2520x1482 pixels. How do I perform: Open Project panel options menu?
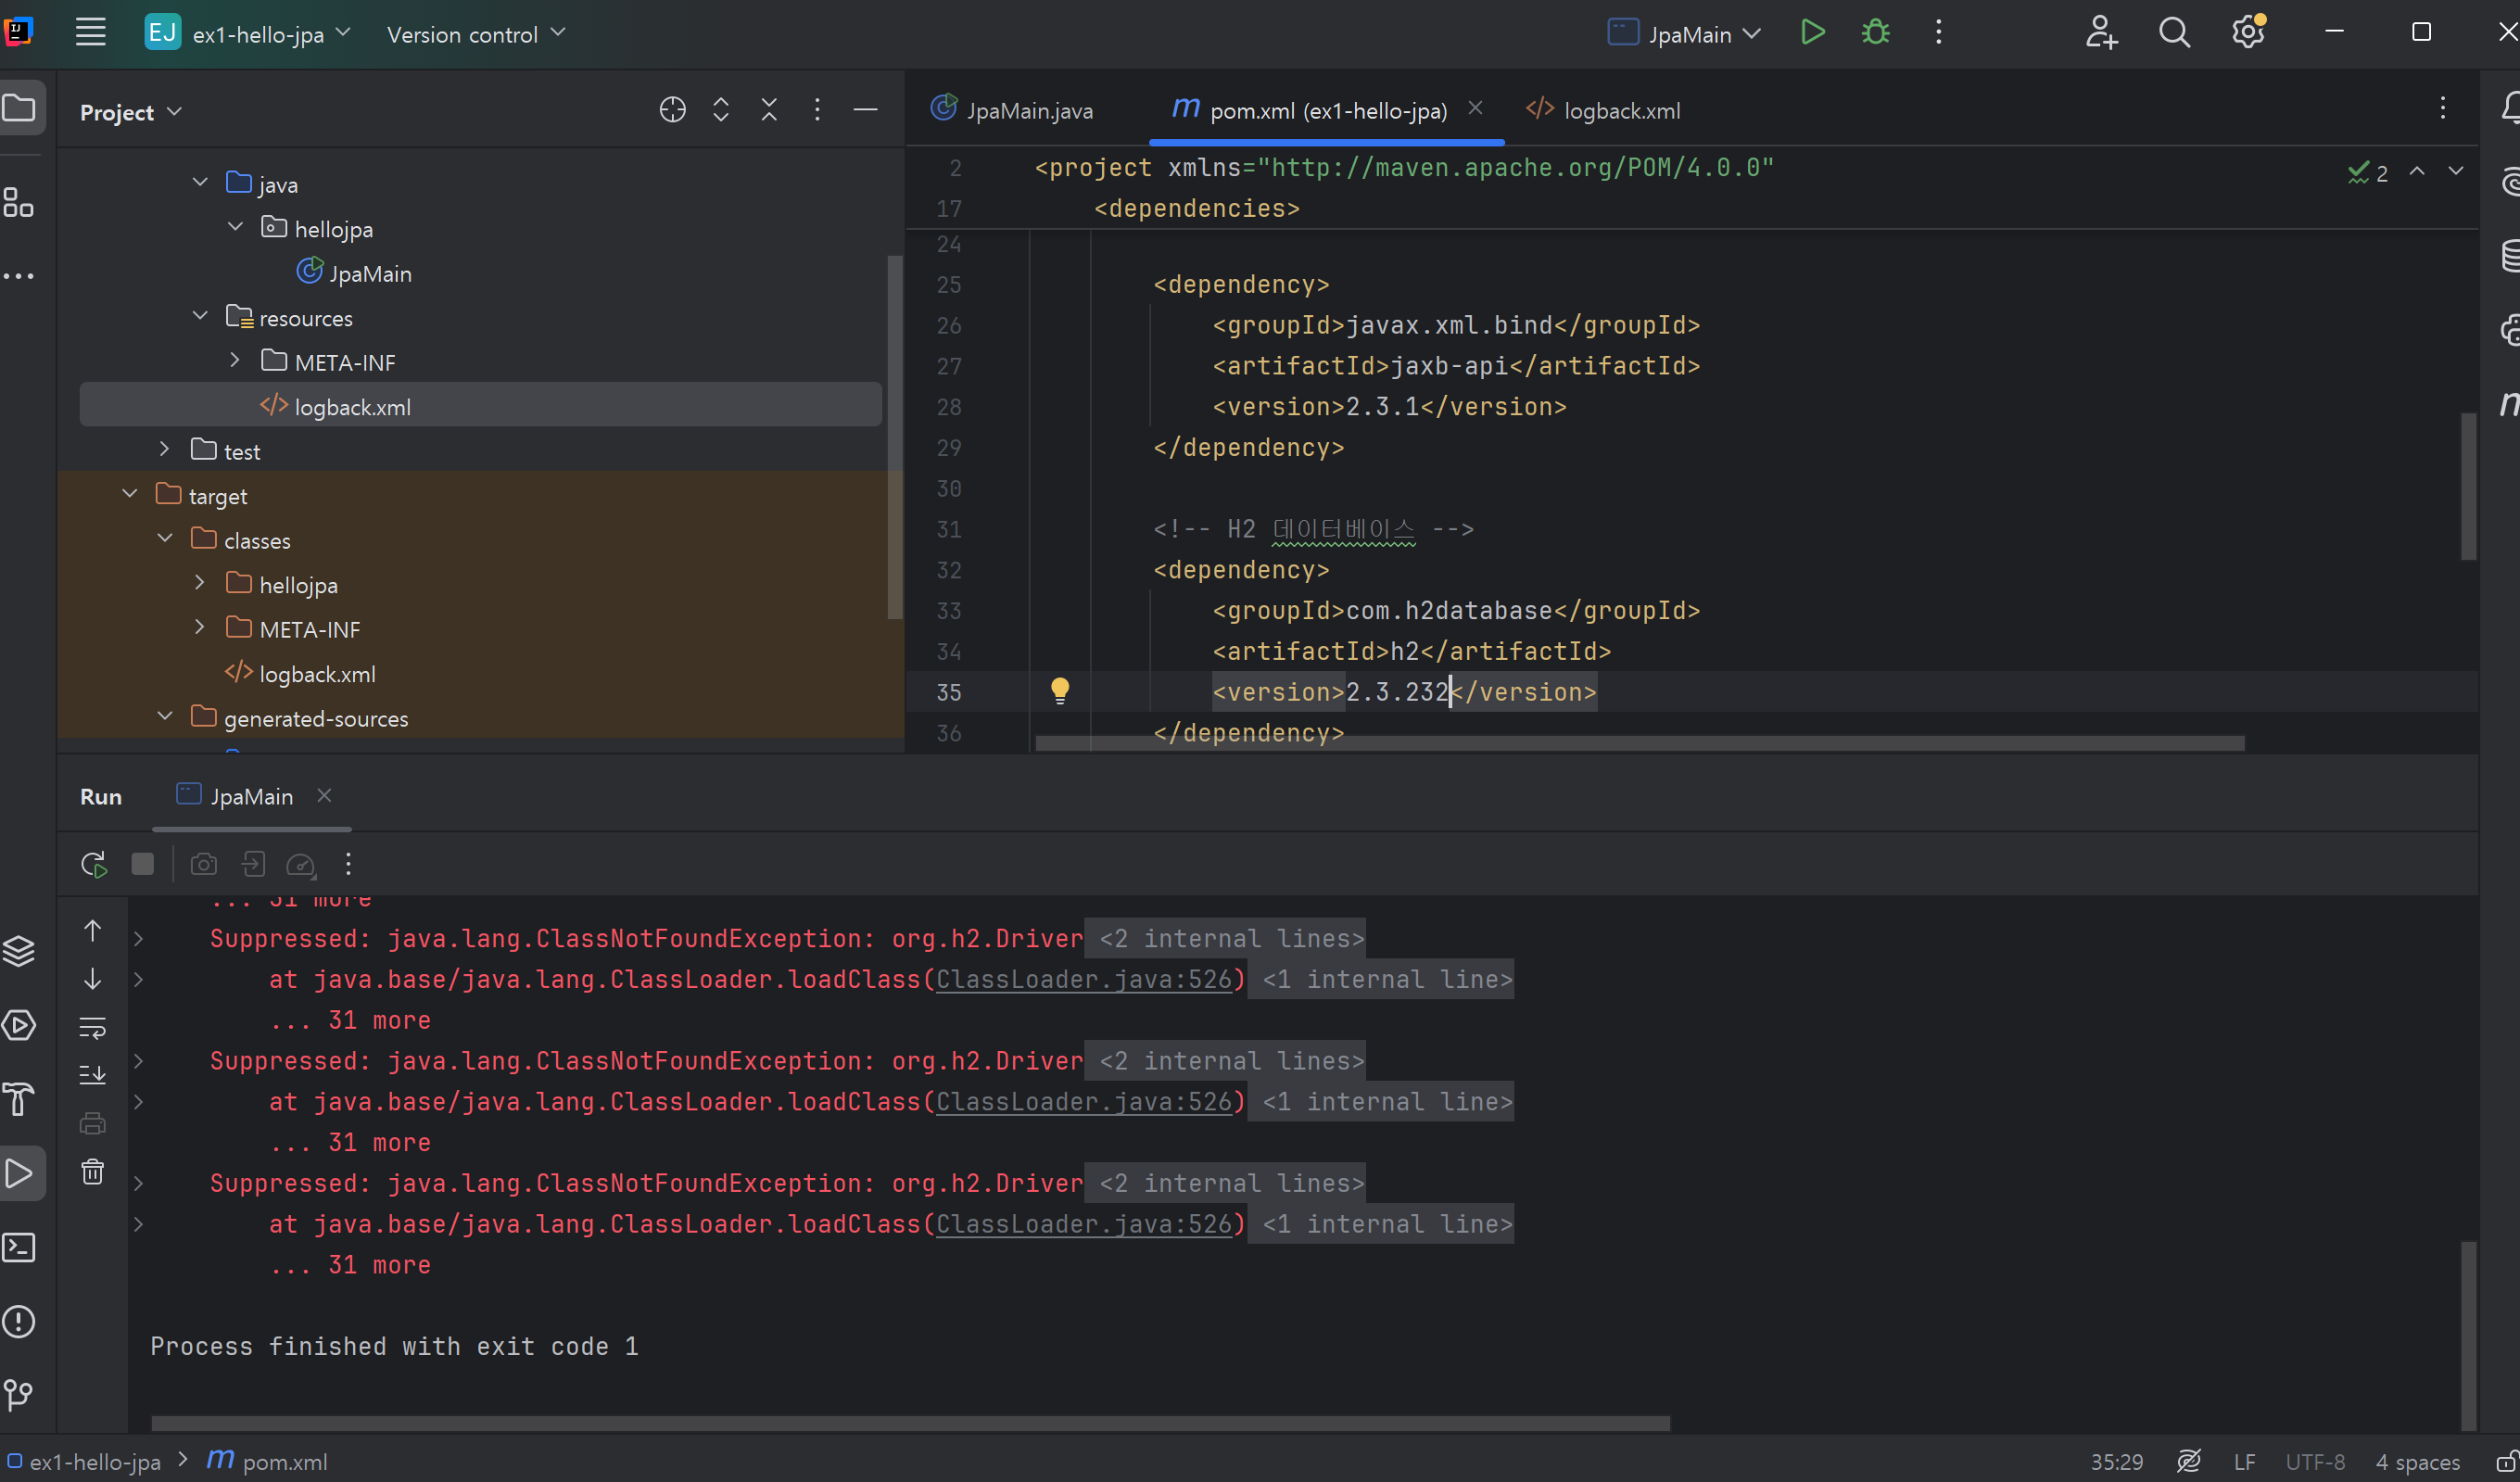pos(817,110)
